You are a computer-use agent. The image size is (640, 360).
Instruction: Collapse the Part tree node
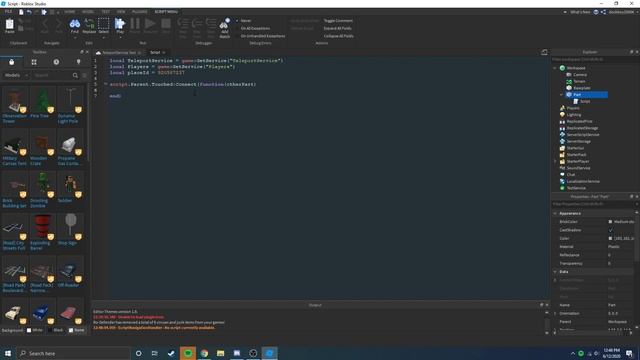pyautogui.click(x=562, y=95)
